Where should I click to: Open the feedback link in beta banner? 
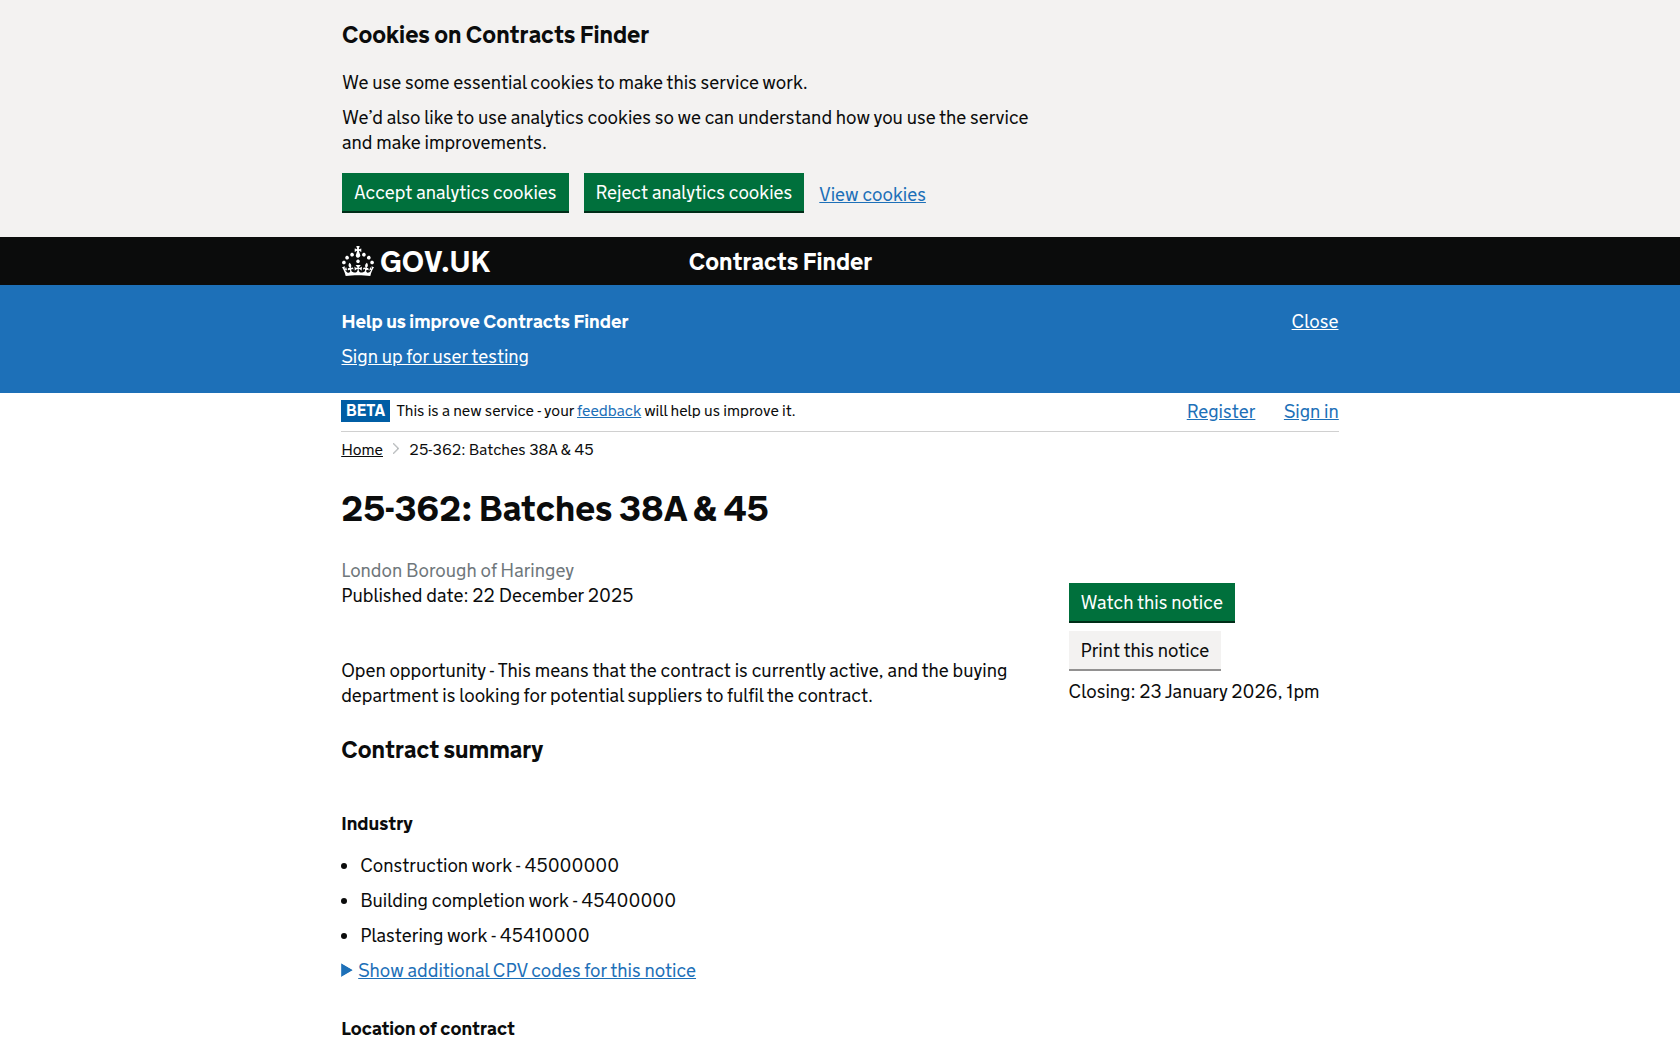[x=608, y=411]
